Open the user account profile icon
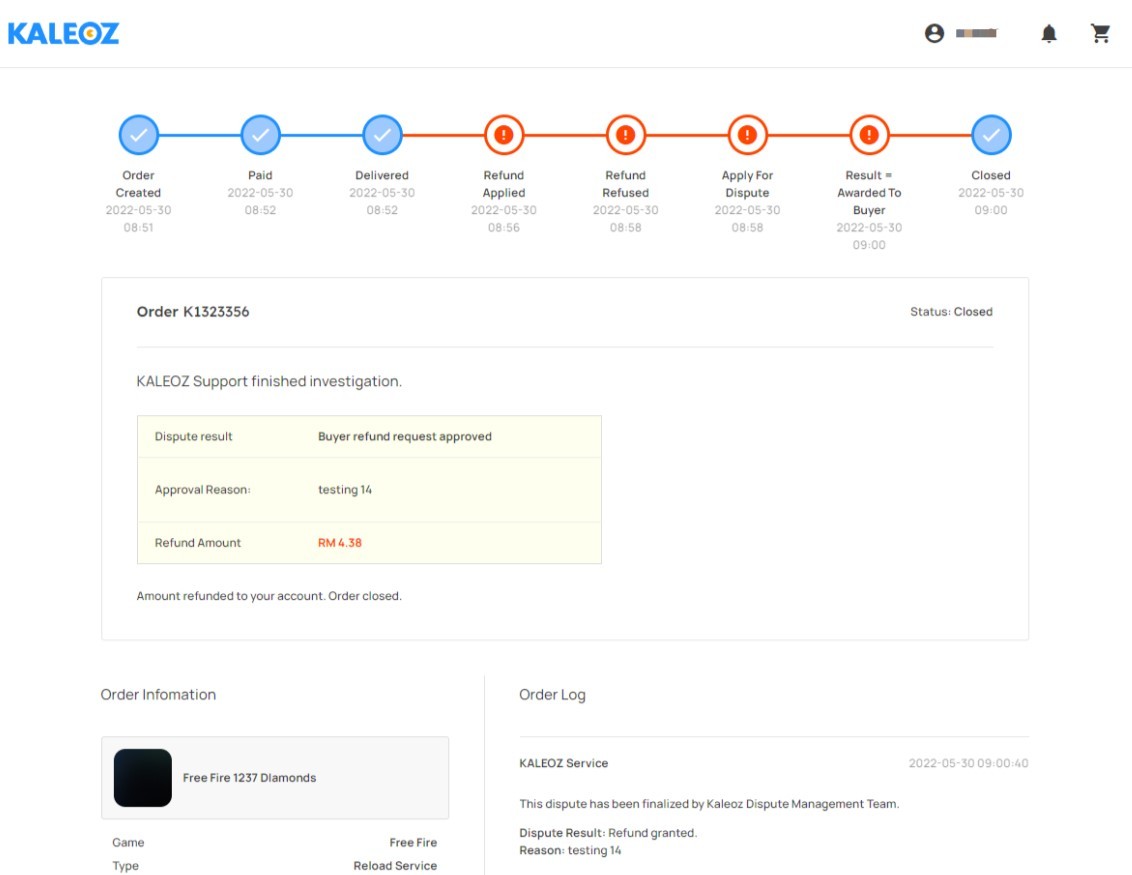The height and width of the screenshot is (875, 1132). (934, 33)
